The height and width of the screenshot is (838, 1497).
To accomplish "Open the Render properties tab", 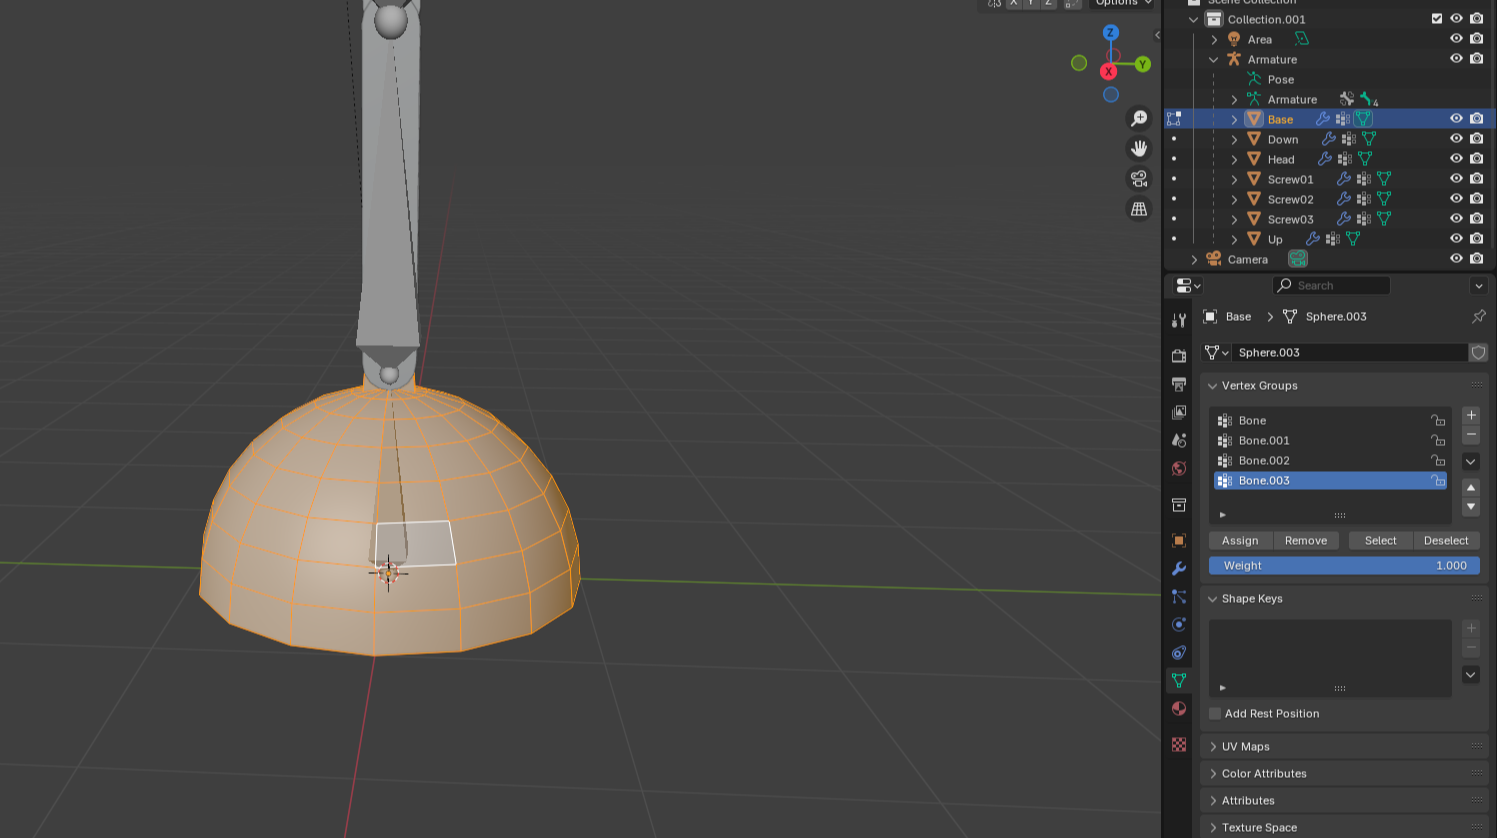I will pos(1179,355).
